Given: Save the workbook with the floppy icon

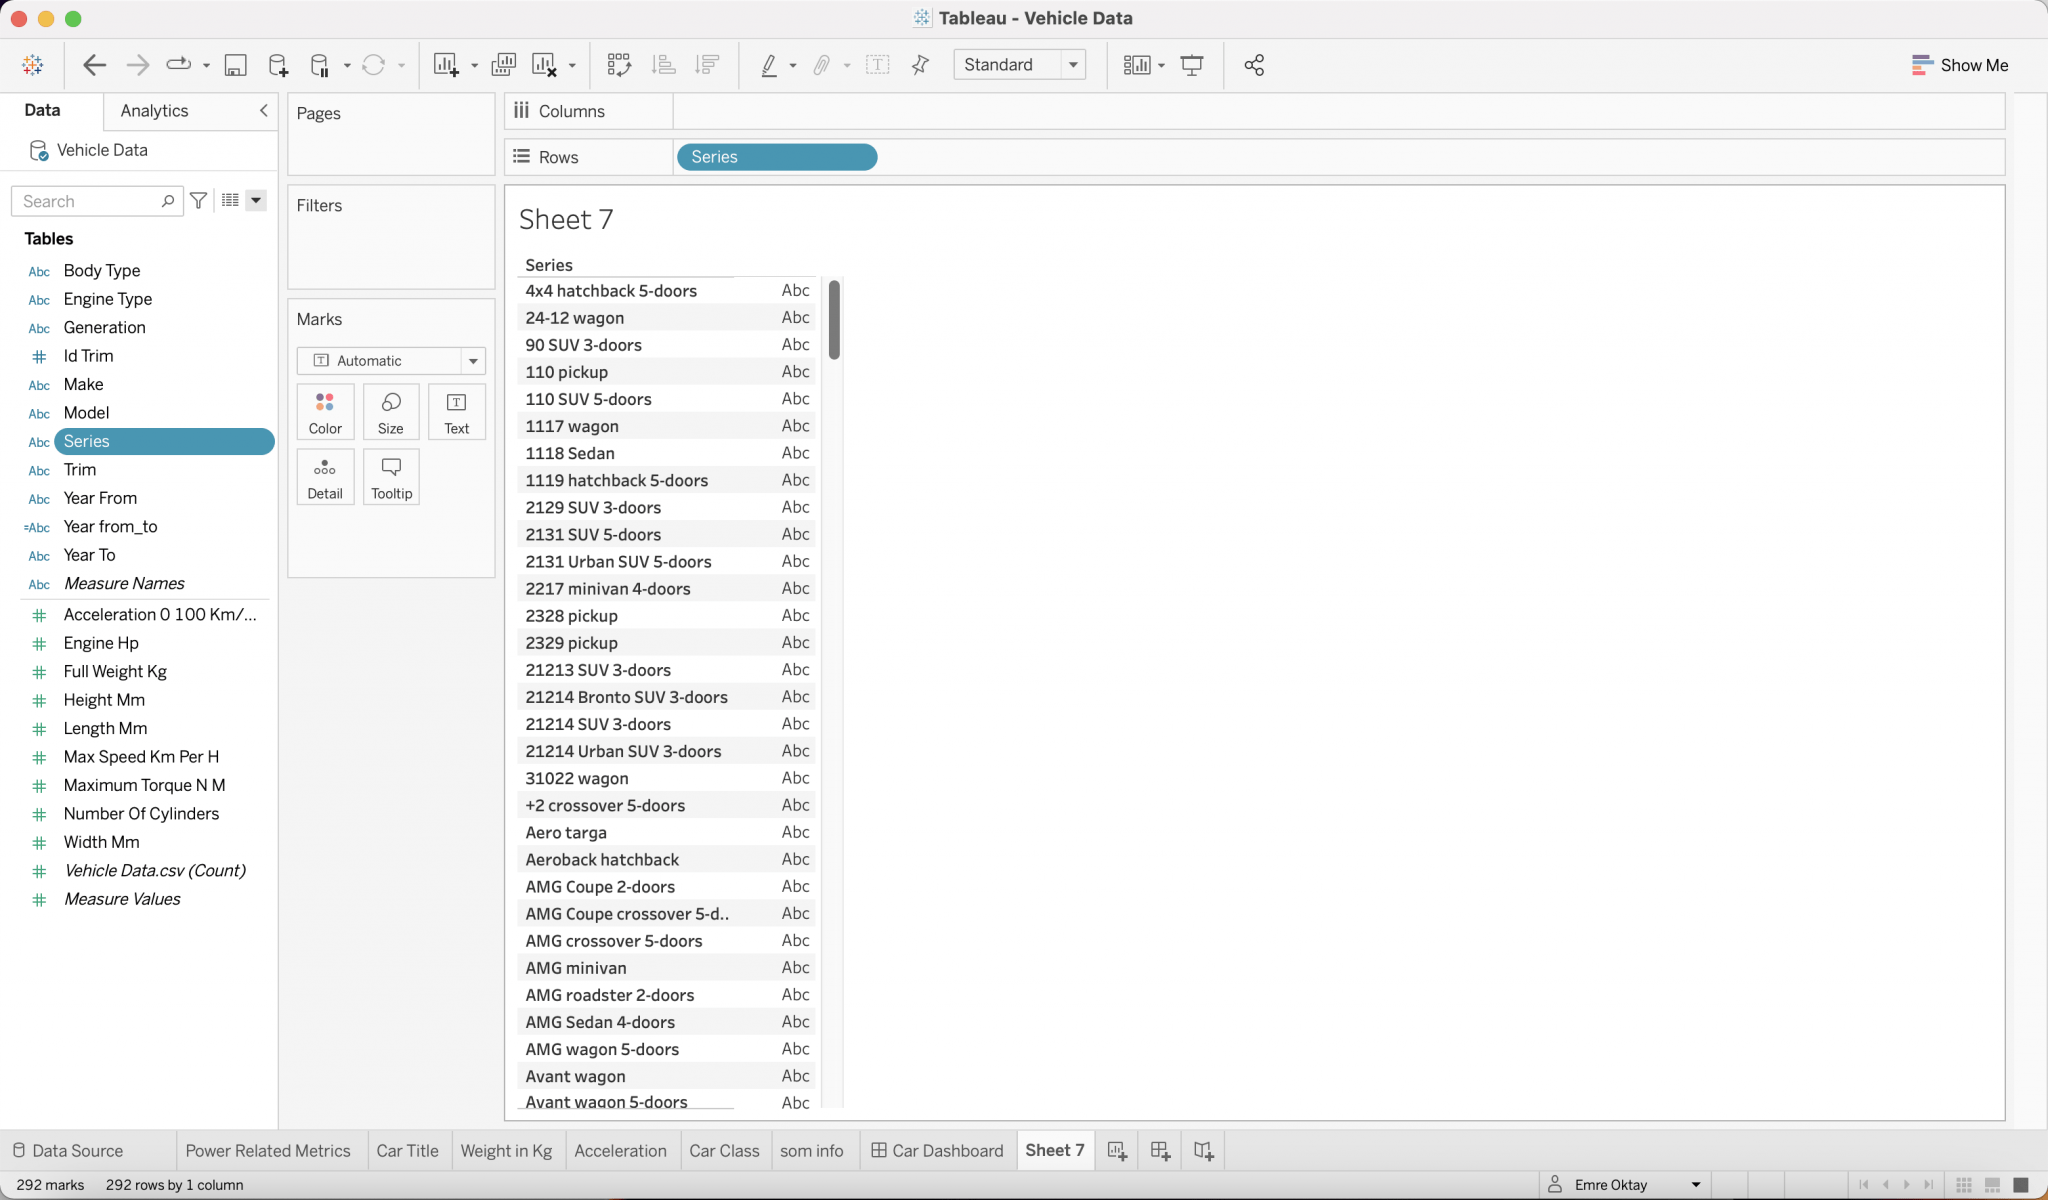Looking at the screenshot, I should pyautogui.click(x=235, y=65).
